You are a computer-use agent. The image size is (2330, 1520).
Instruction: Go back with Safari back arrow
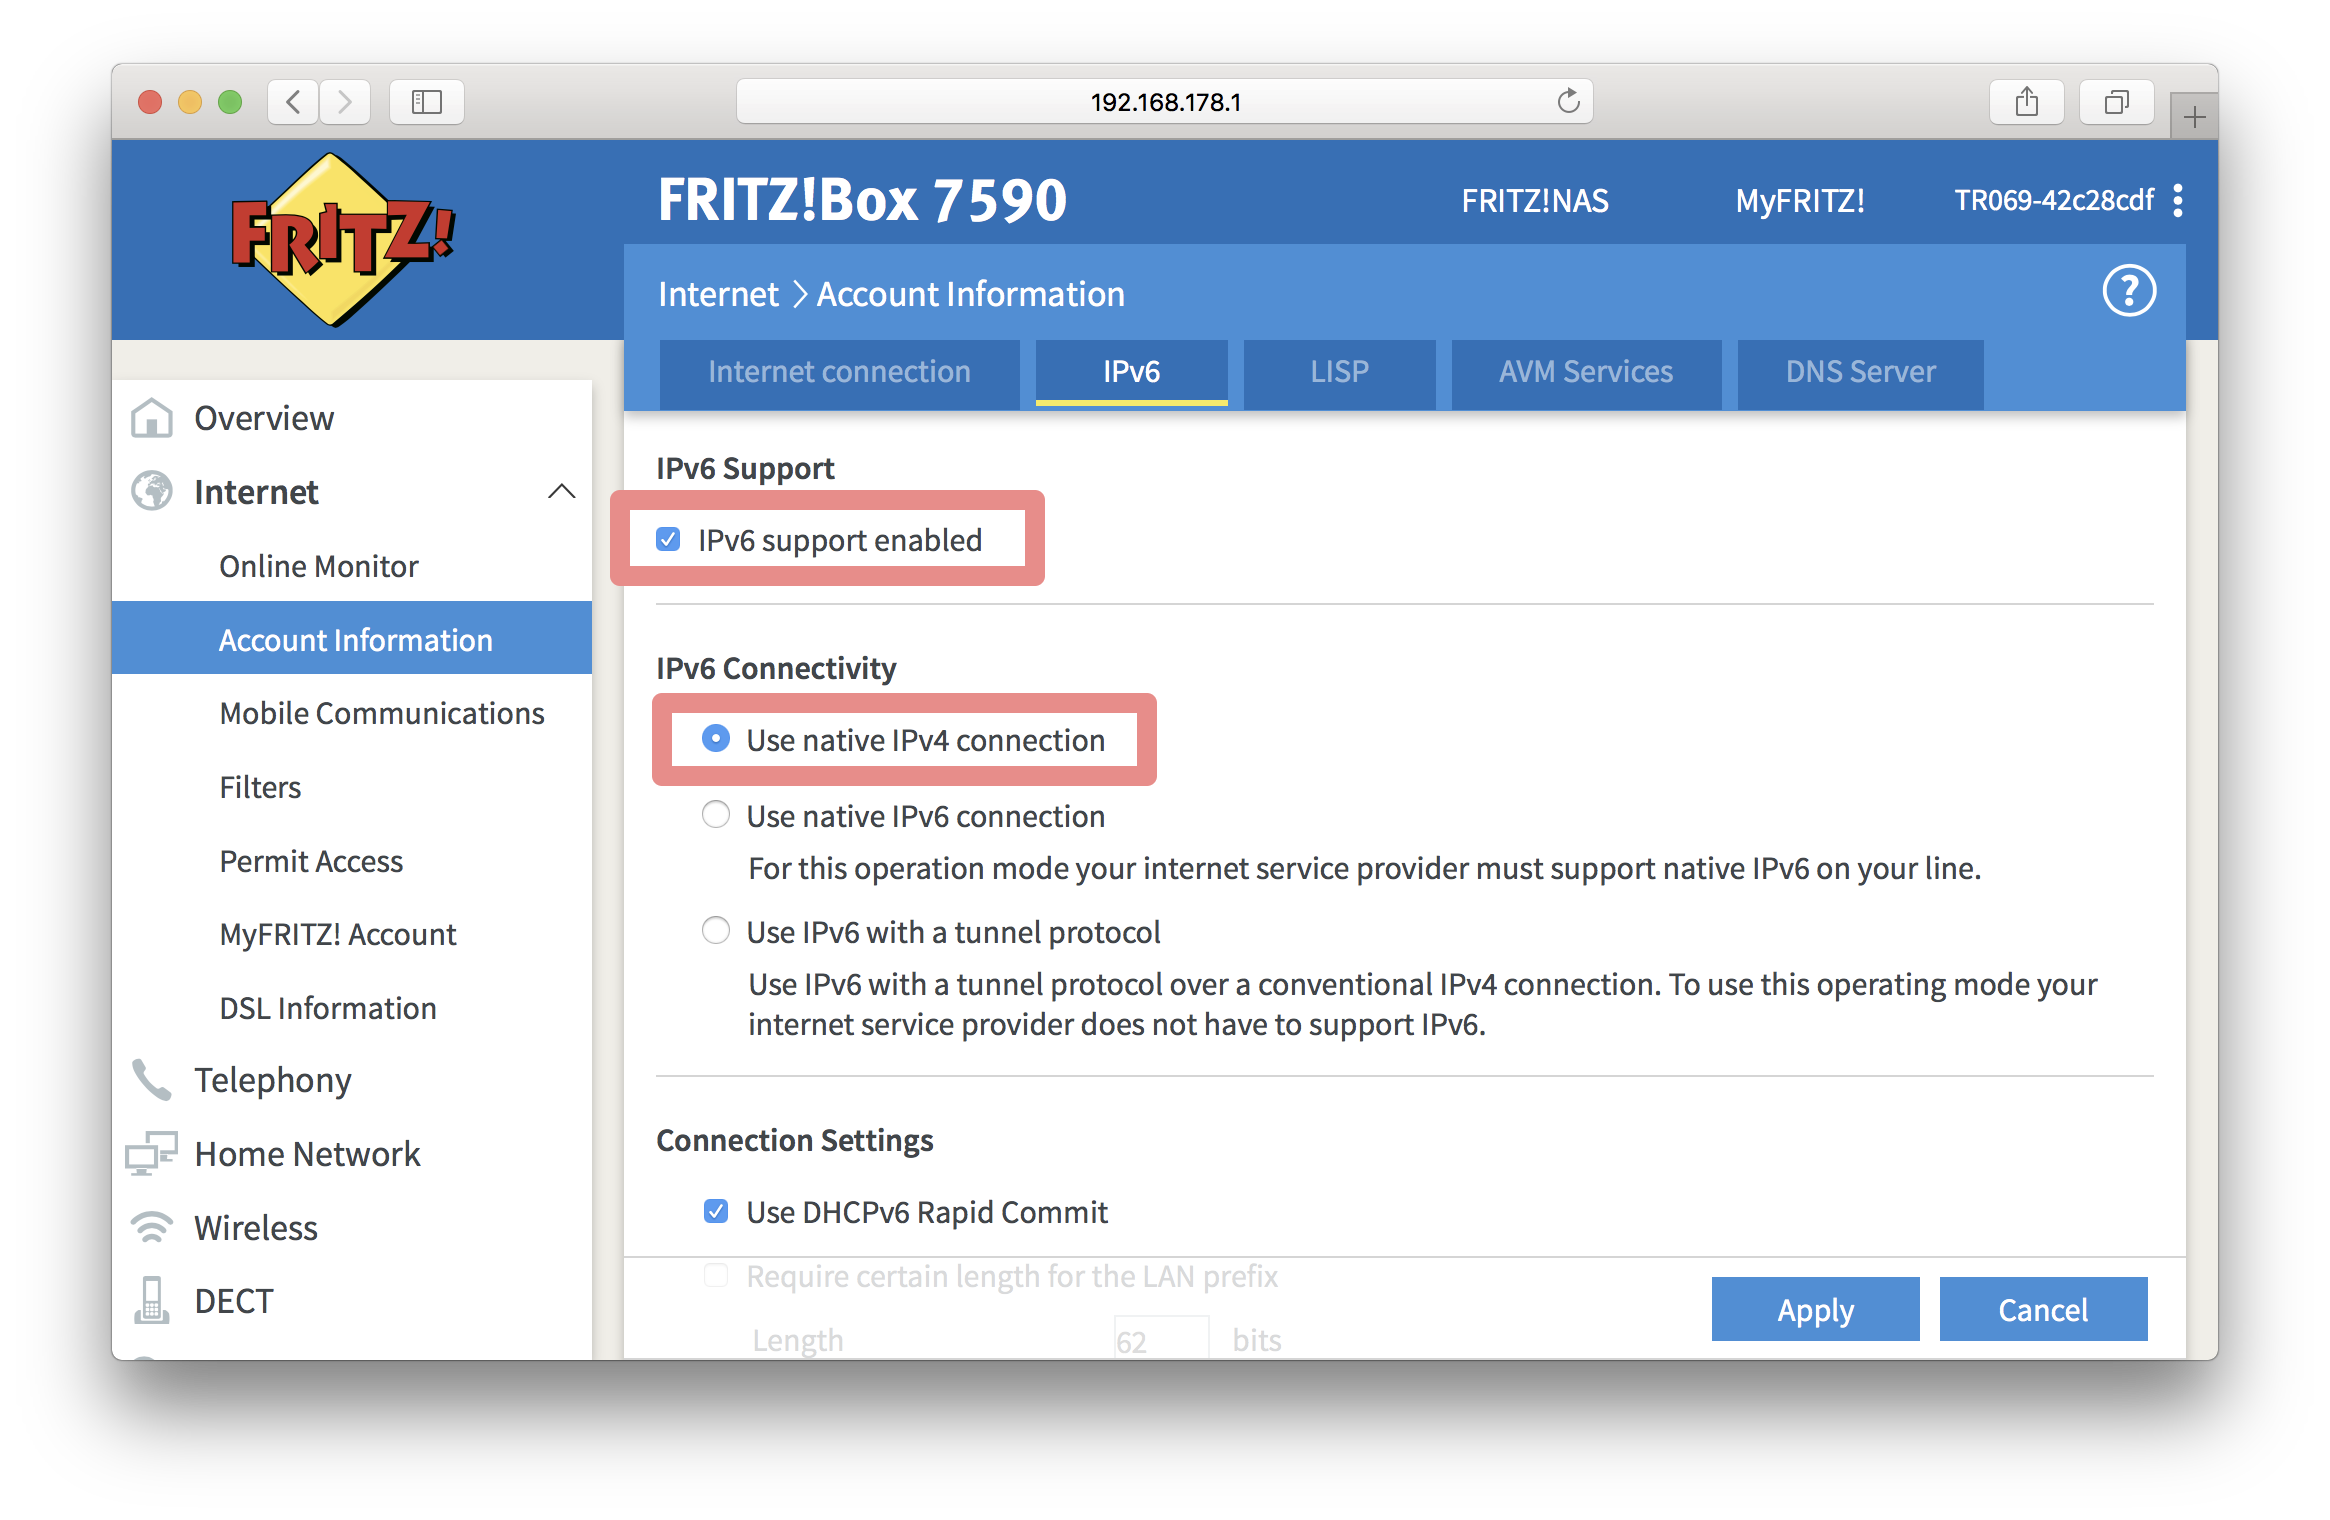coord(293,102)
